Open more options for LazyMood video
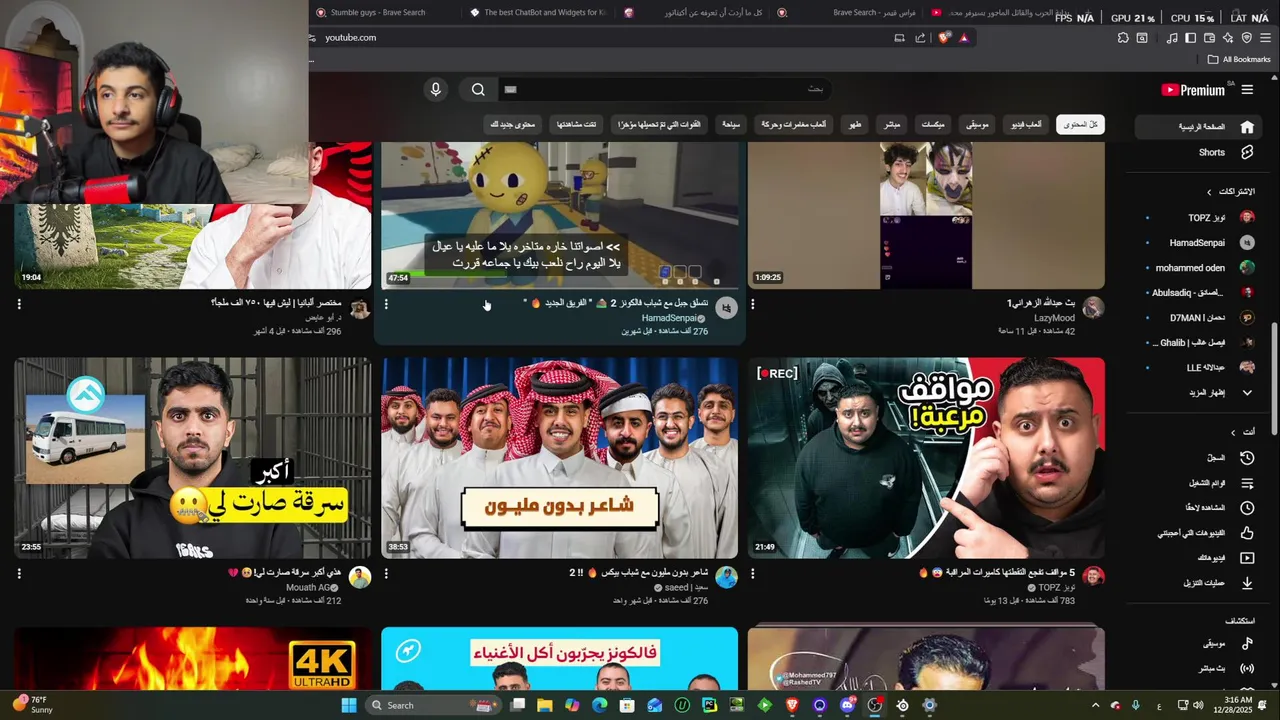 click(753, 304)
